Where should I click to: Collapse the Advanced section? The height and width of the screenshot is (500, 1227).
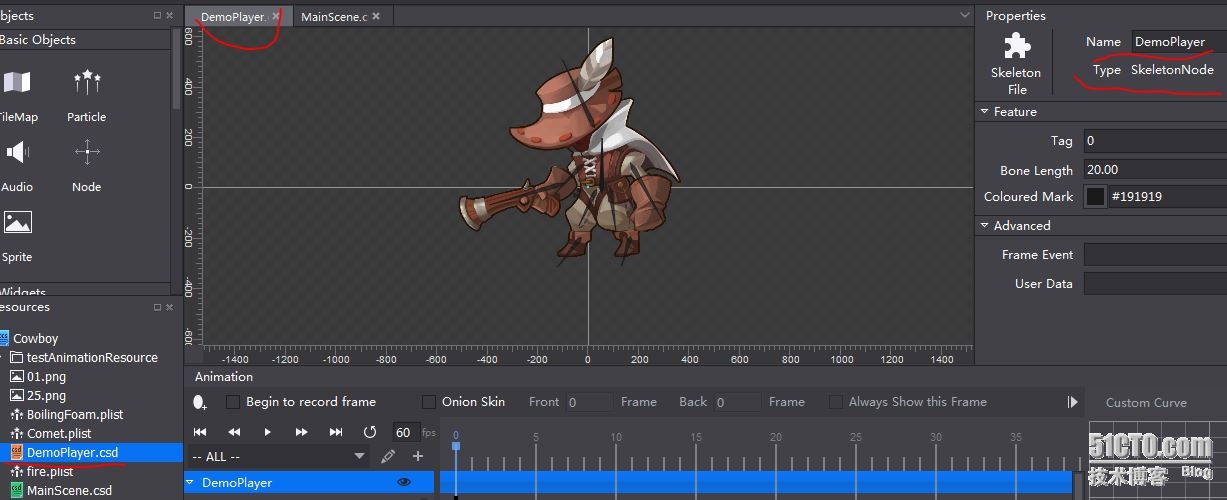click(985, 226)
